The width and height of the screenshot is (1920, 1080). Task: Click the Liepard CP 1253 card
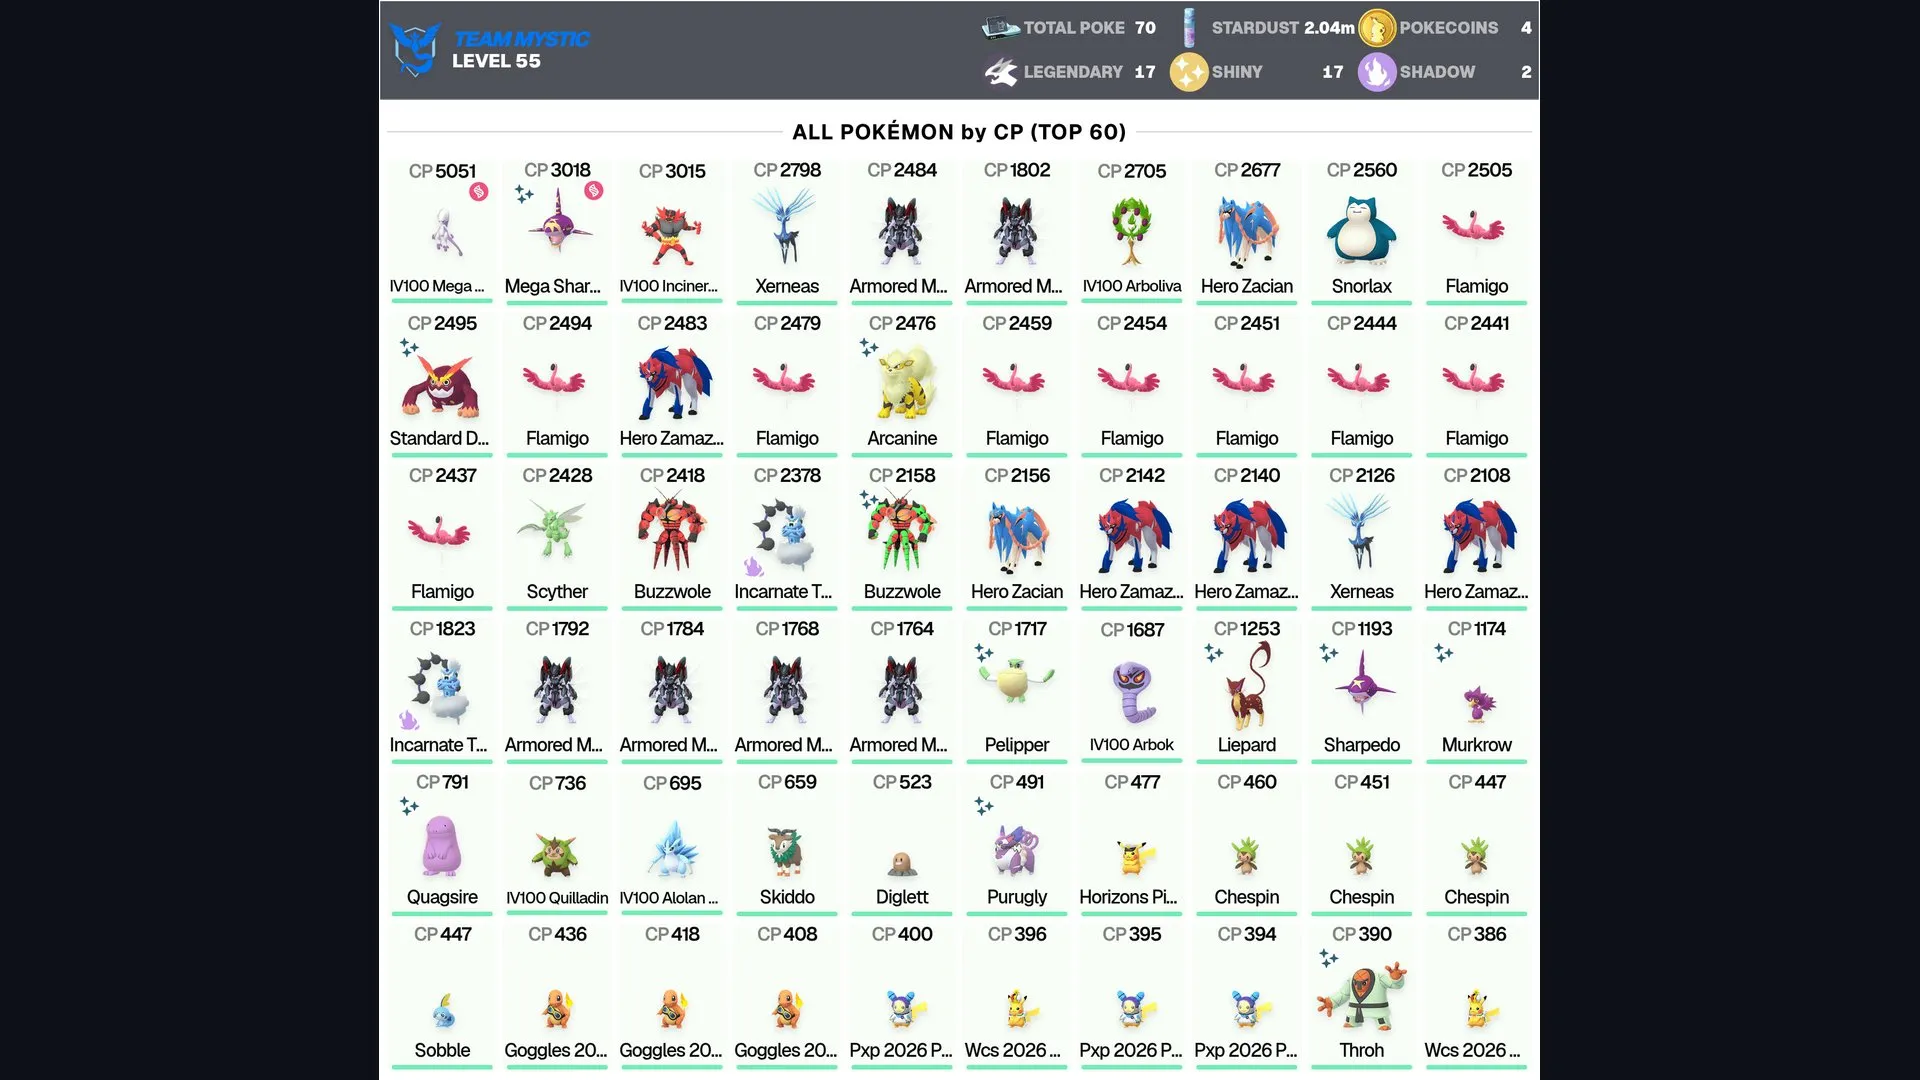coord(1247,690)
